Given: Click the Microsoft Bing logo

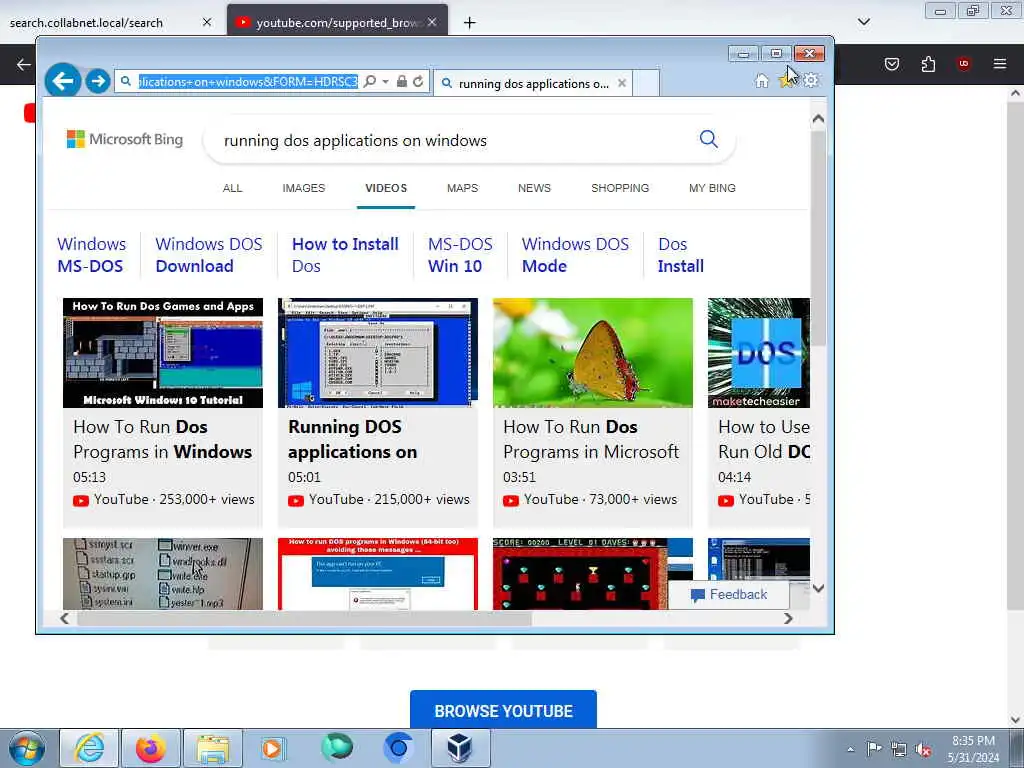Looking at the screenshot, I should pyautogui.click(x=125, y=139).
